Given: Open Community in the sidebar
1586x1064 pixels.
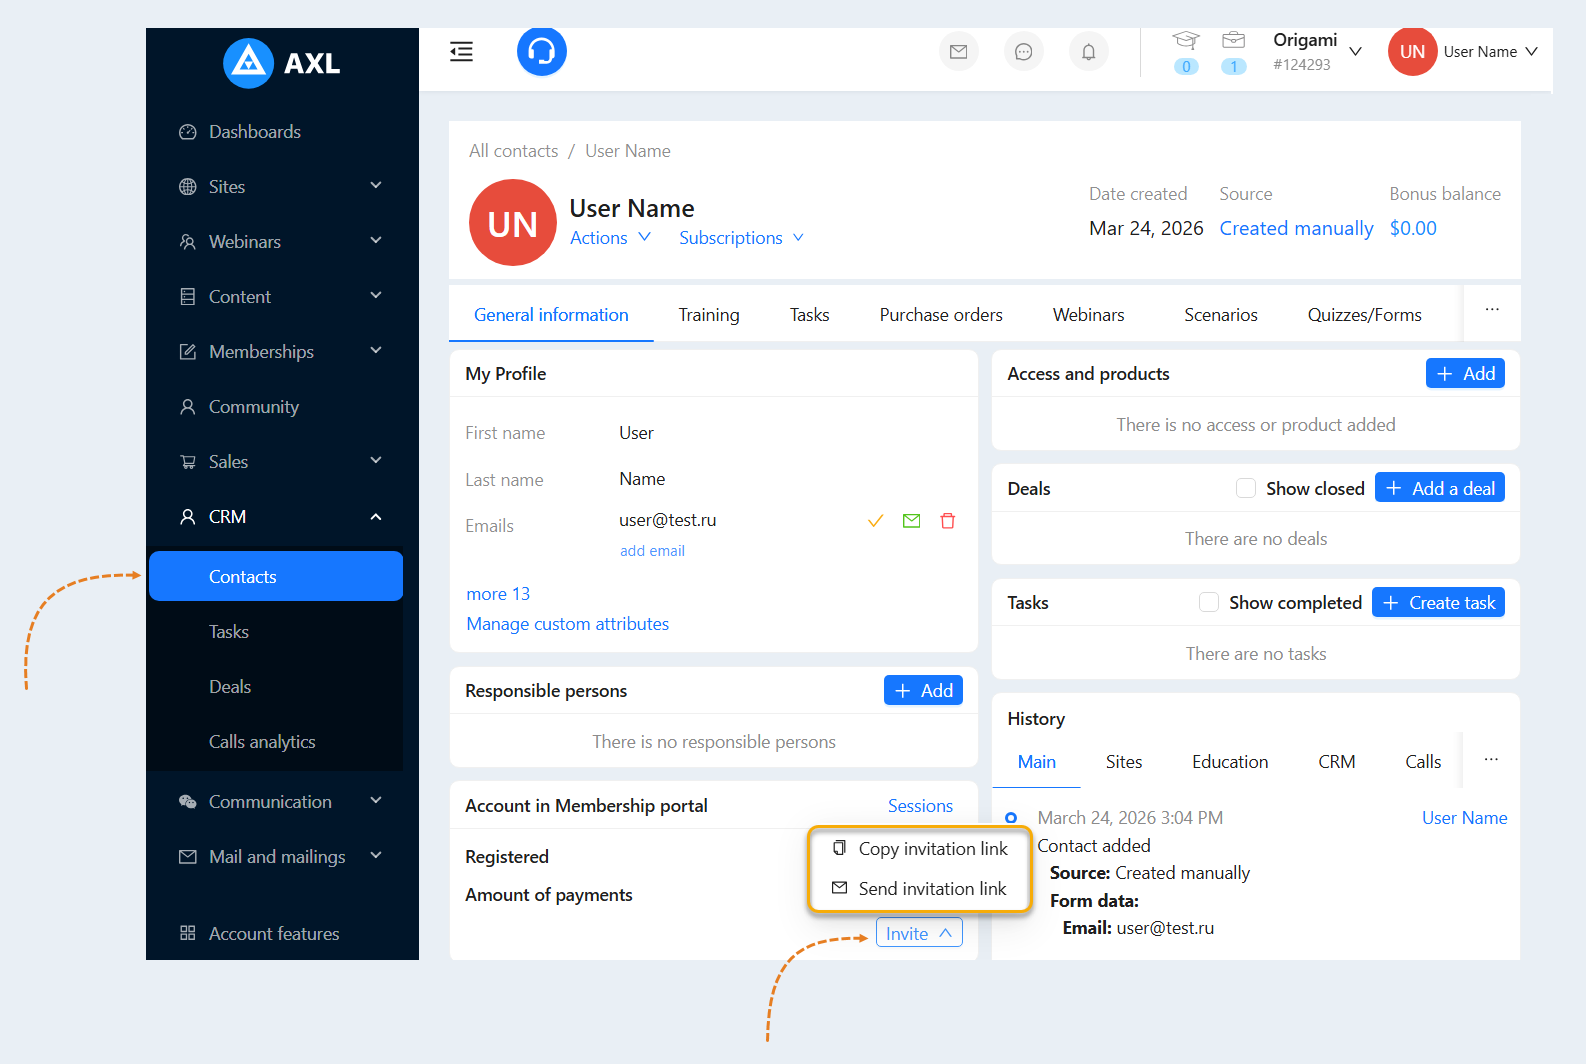Looking at the screenshot, I should 253,407.
